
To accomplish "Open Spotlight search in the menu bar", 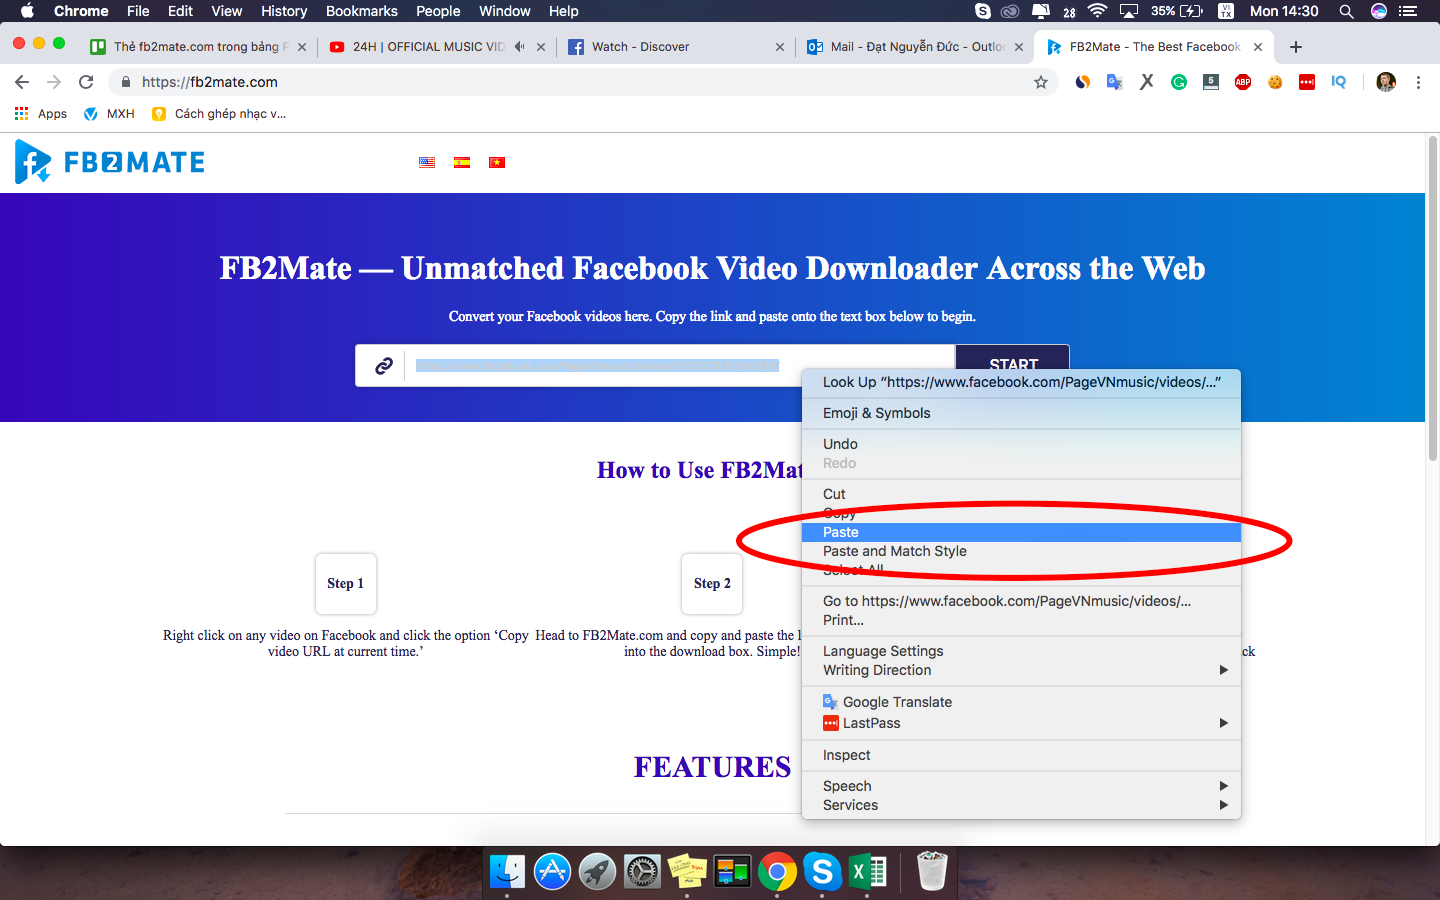I will [1346, 11].
